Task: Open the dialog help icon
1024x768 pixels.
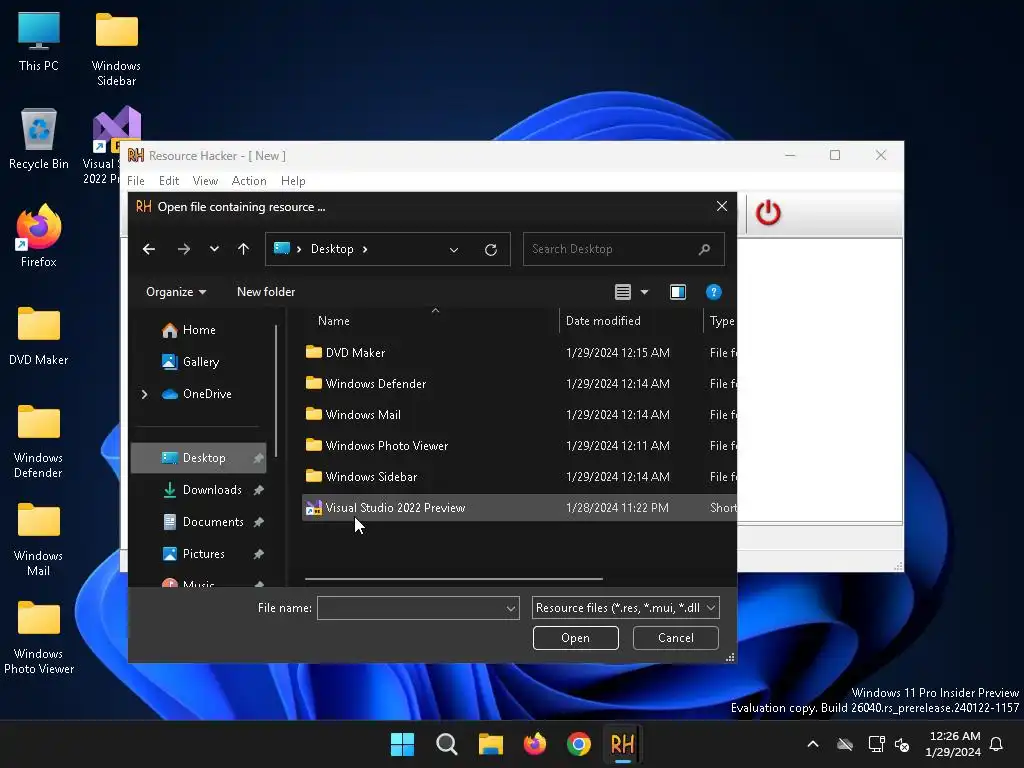Action: (x=714, y=292)
